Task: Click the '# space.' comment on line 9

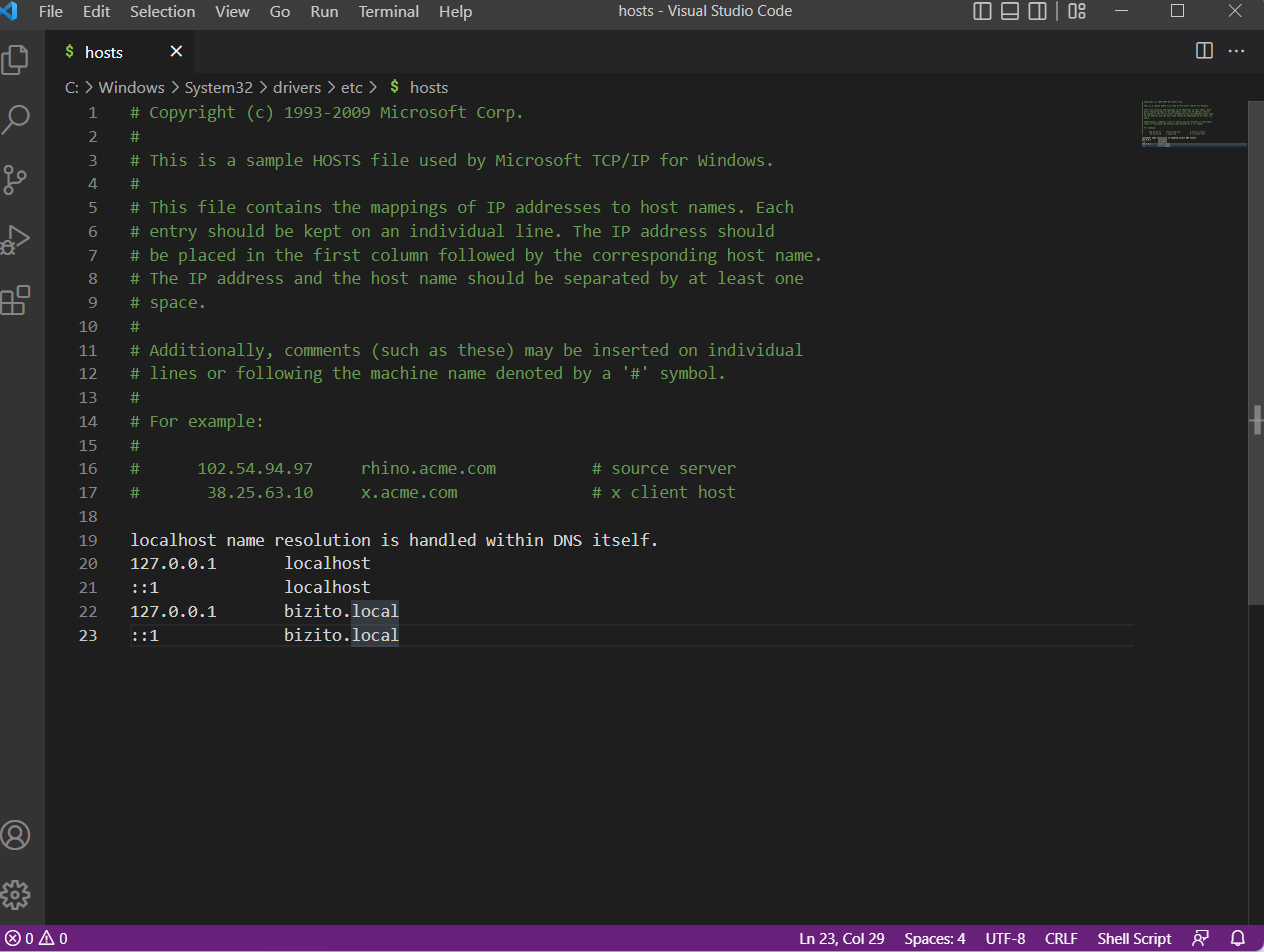Action: click(x=168, y=302)
